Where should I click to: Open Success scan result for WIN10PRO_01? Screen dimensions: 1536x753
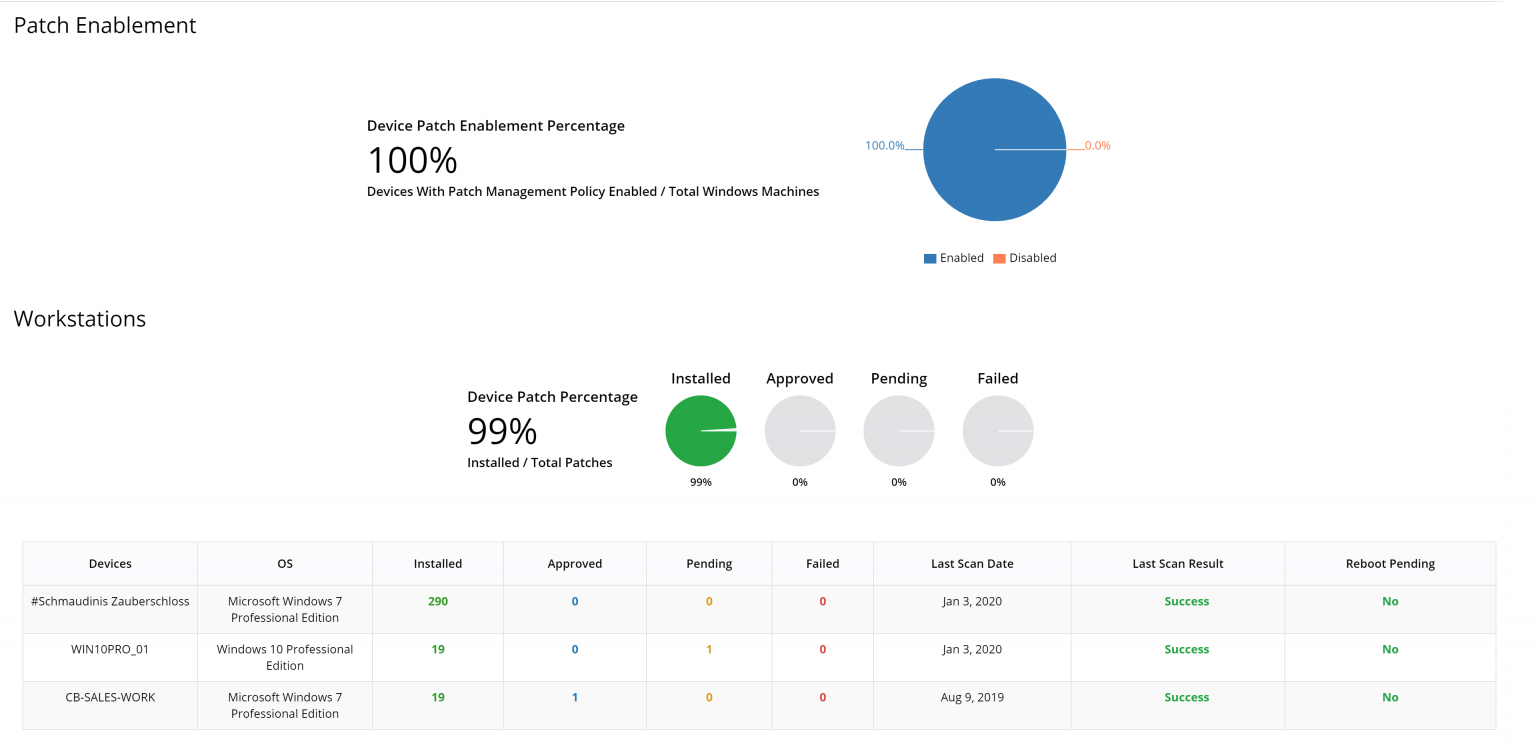click(1186, 649)
